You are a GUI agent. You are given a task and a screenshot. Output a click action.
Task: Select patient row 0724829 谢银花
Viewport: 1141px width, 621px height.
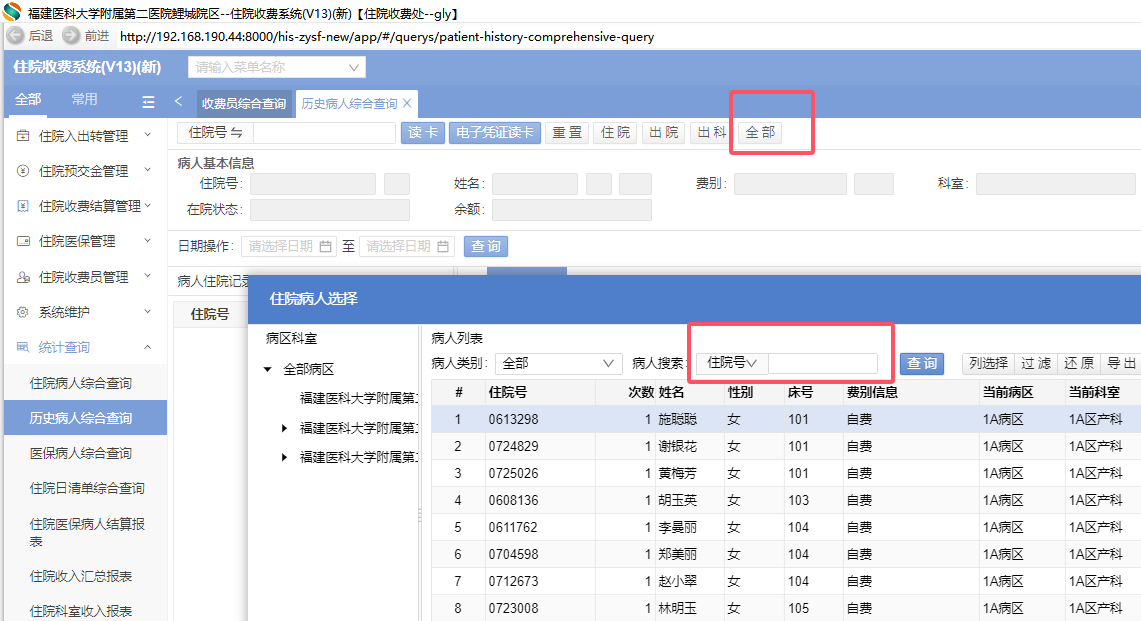coord(786,446)
